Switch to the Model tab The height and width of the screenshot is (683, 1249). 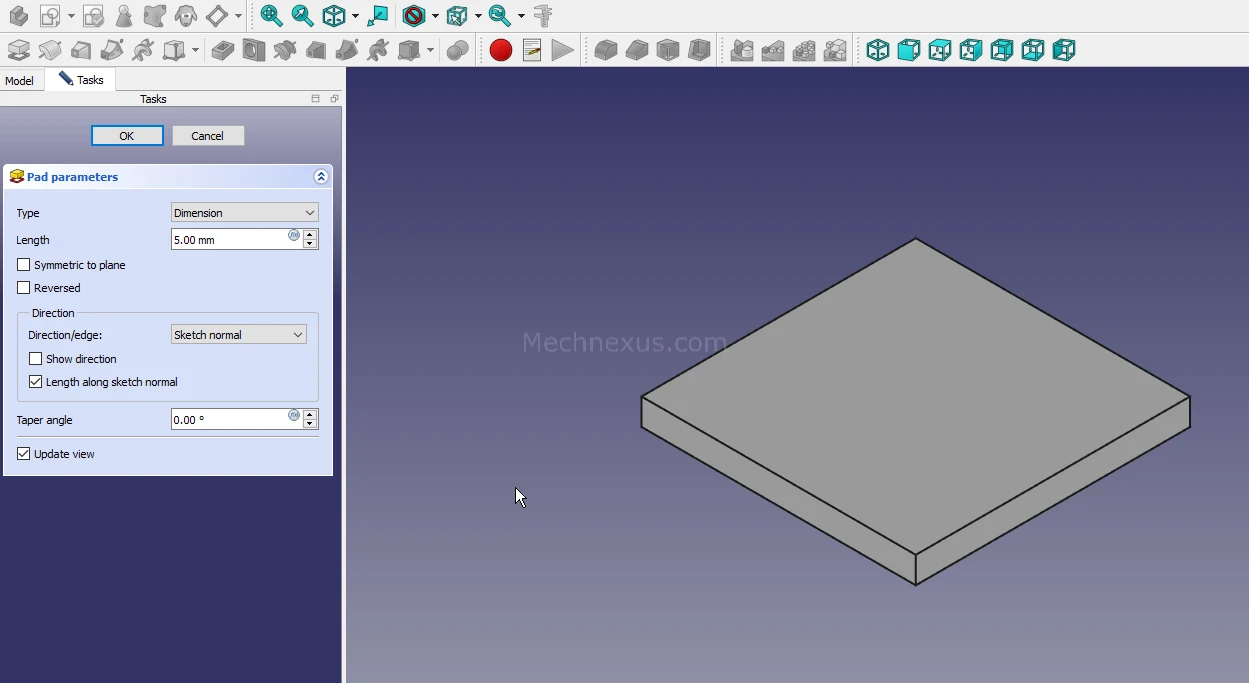pyautogui.click(x=19, y=81)
